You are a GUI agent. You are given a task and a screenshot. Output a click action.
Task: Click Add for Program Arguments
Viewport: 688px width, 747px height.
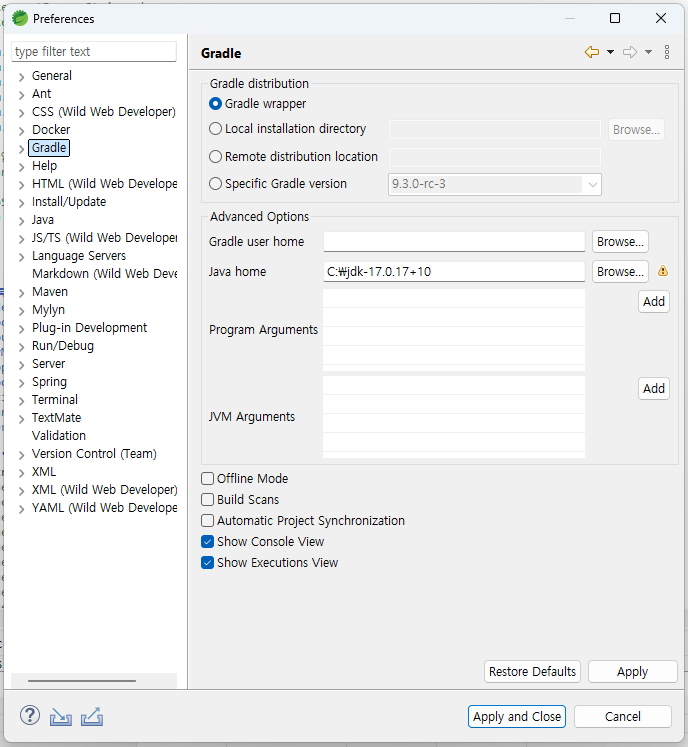click(654, 302)
